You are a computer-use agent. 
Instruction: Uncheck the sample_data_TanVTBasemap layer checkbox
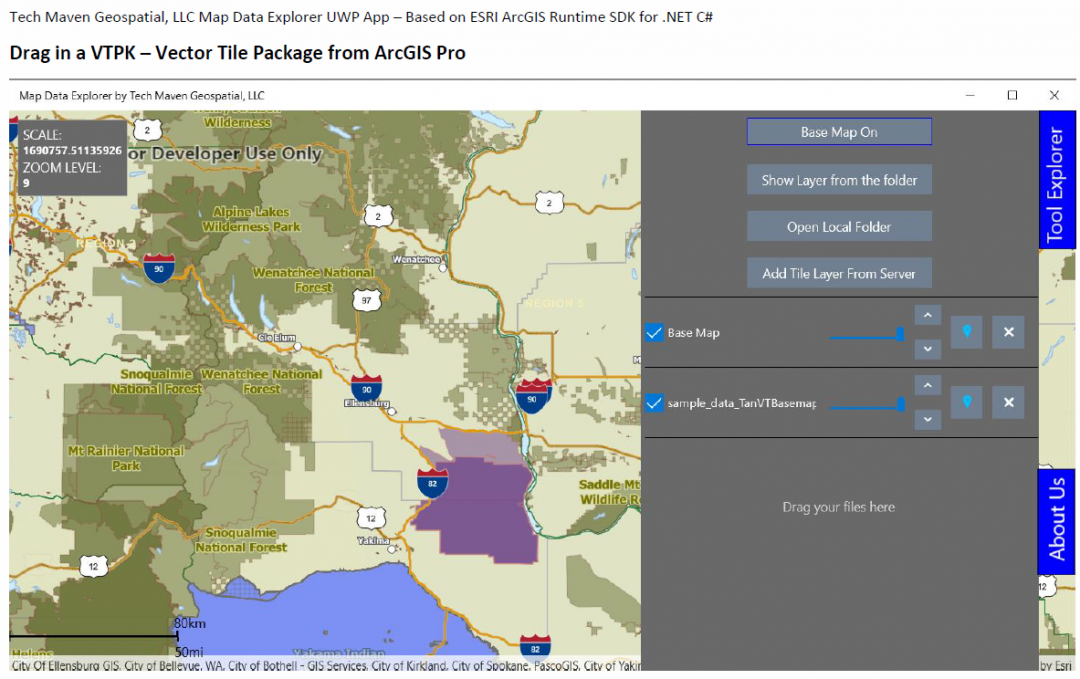click(655, 402)
